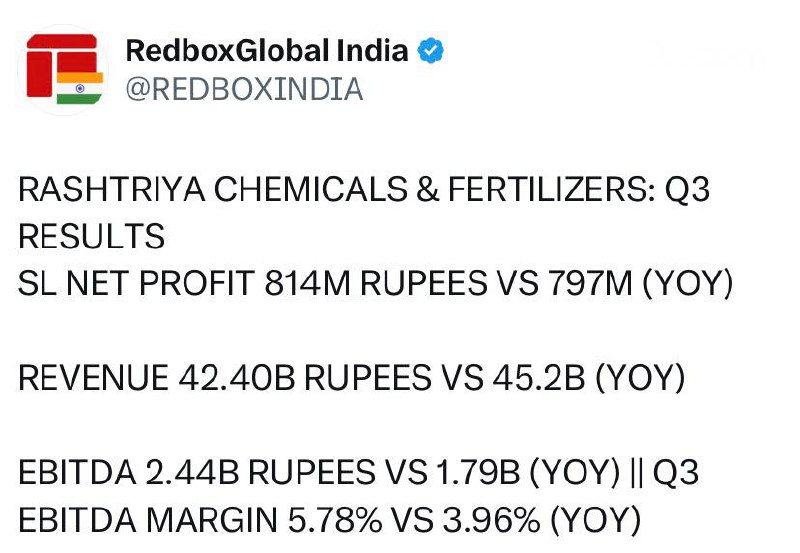Click the faint watermark at top right
Viewport: 800px width, 553px height.
(704, 56)
